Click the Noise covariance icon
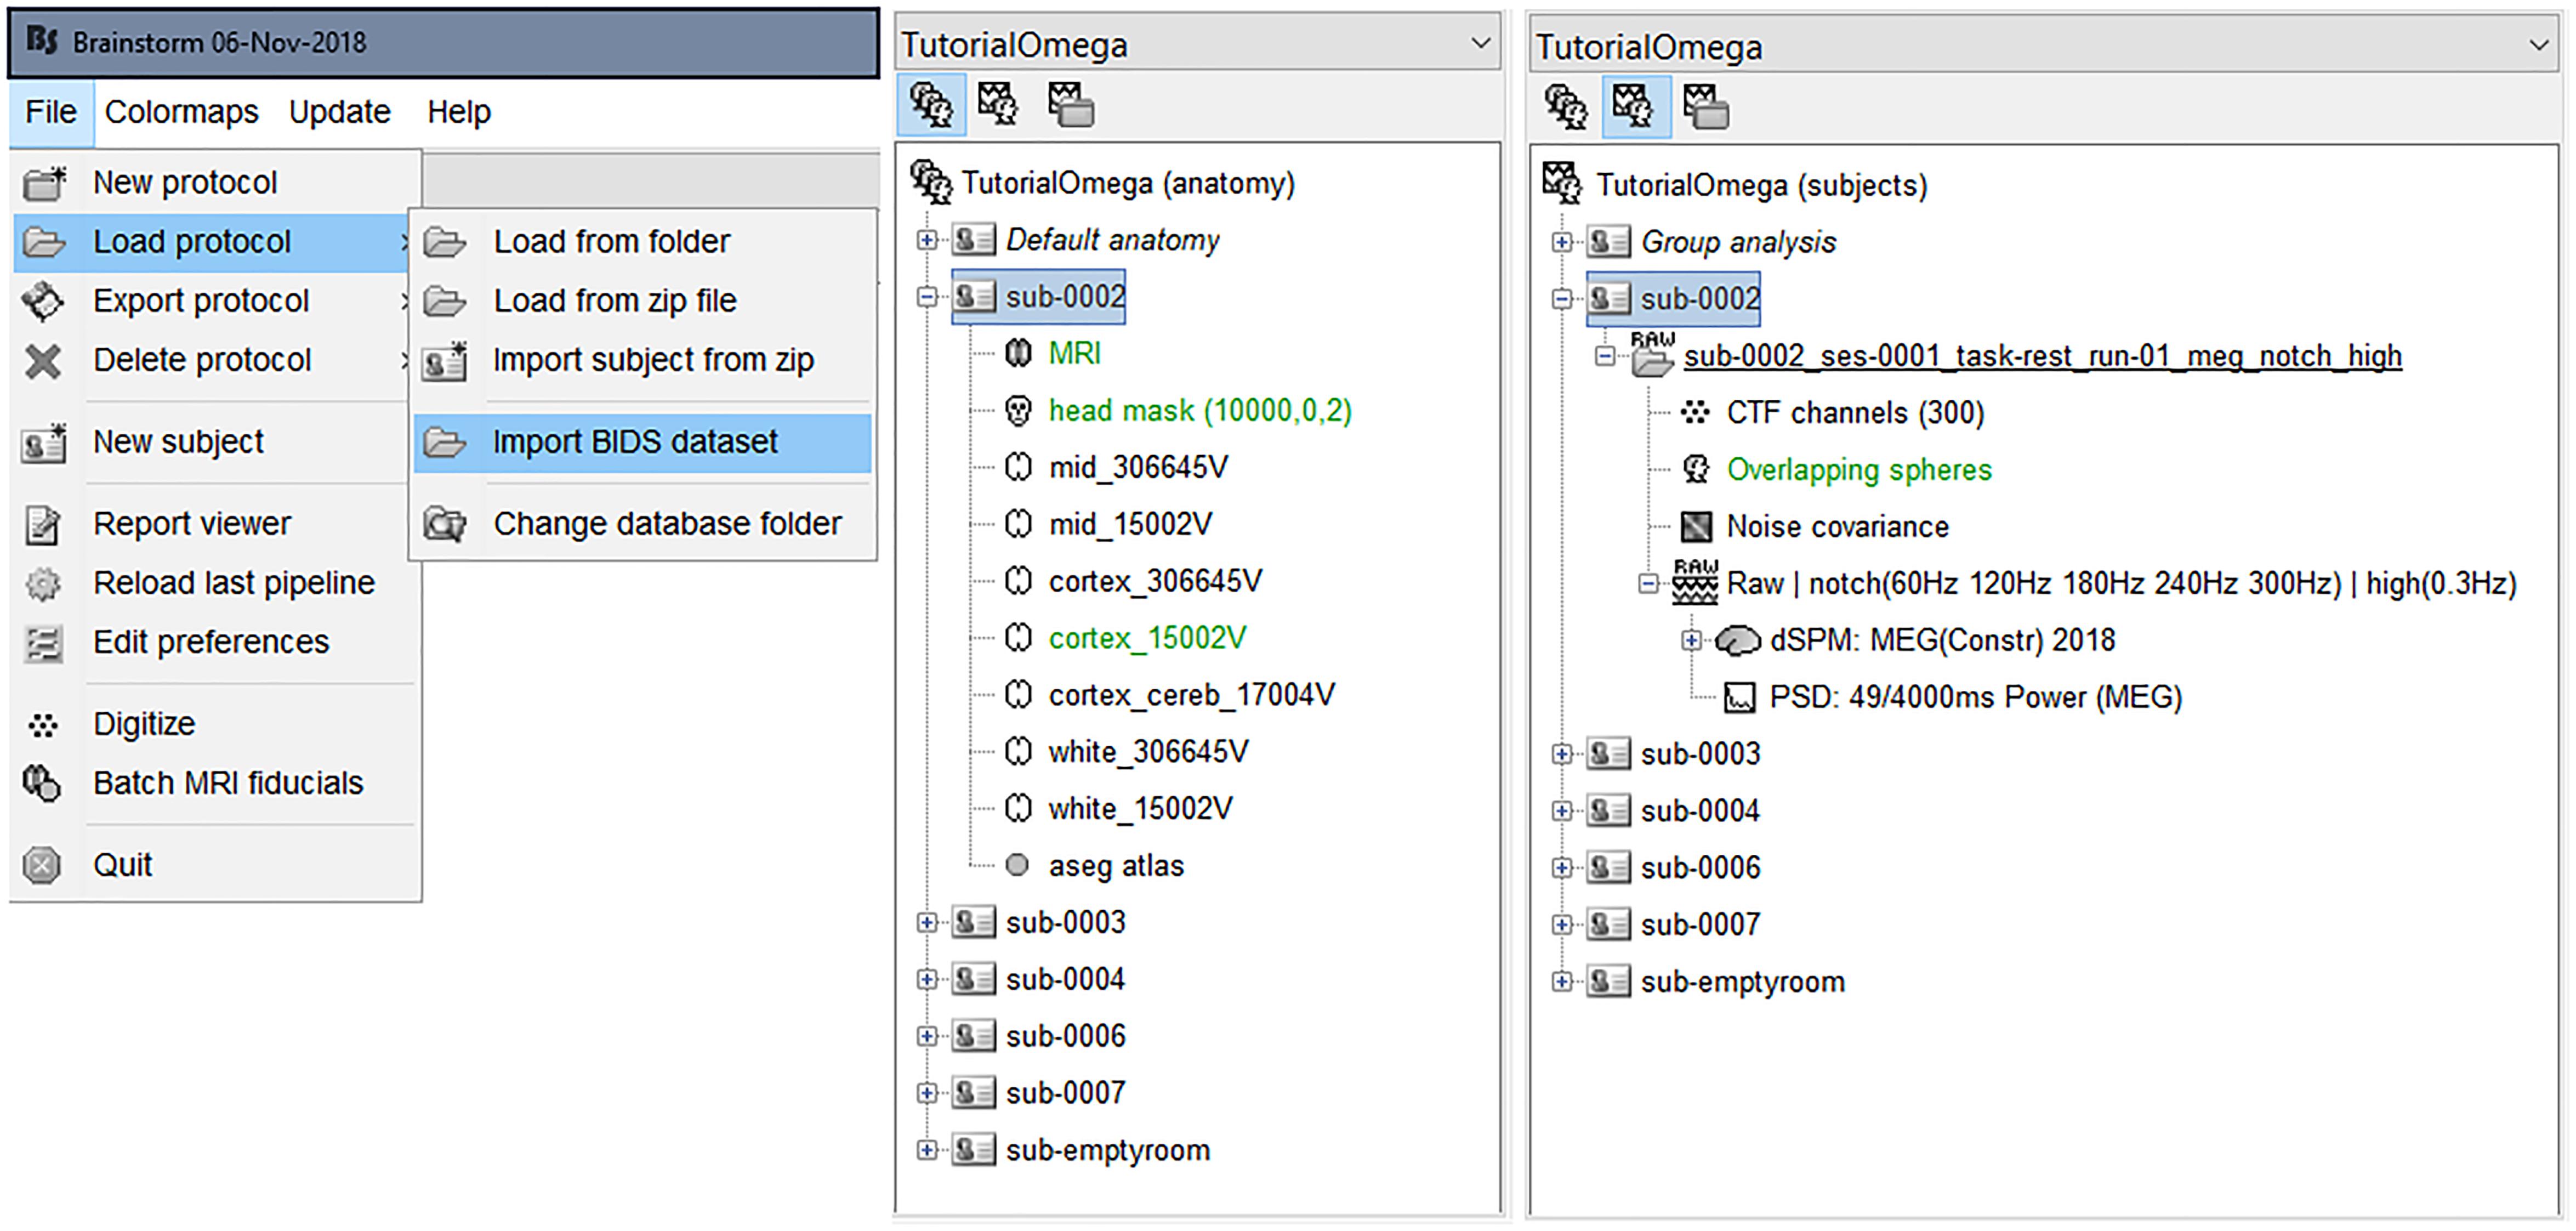 (1696, 527)
